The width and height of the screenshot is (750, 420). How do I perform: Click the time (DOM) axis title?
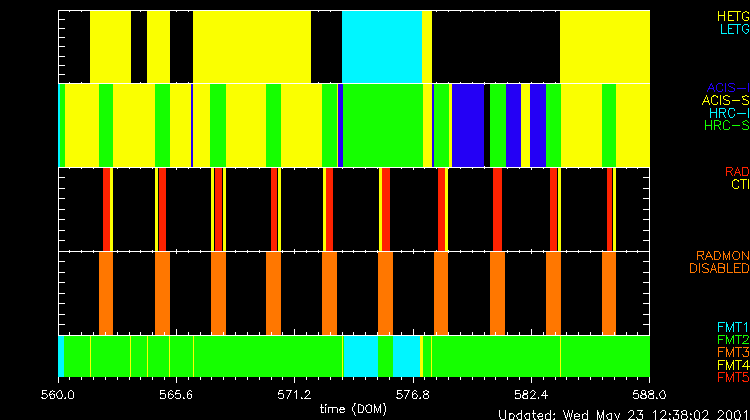click(354, 408)
